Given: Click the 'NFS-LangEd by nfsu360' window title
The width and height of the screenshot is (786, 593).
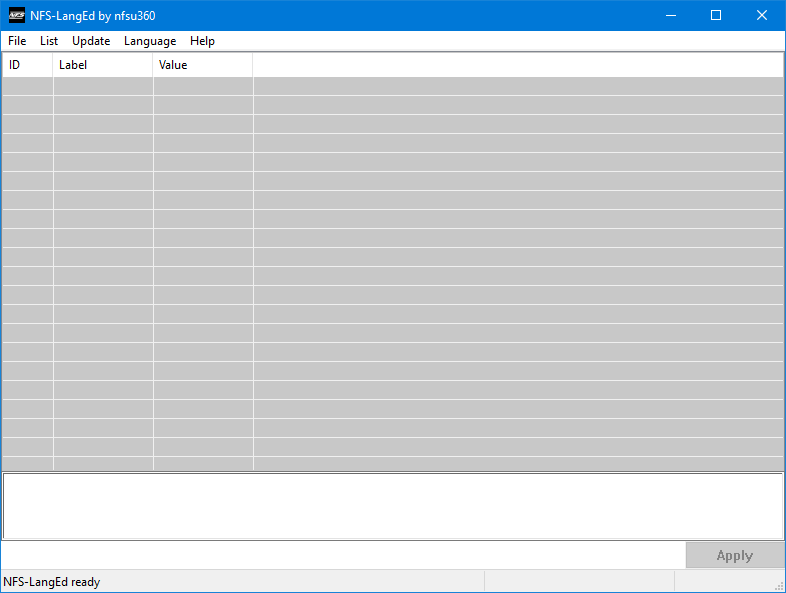Looking at the screenshot, I should pos(93,15).
